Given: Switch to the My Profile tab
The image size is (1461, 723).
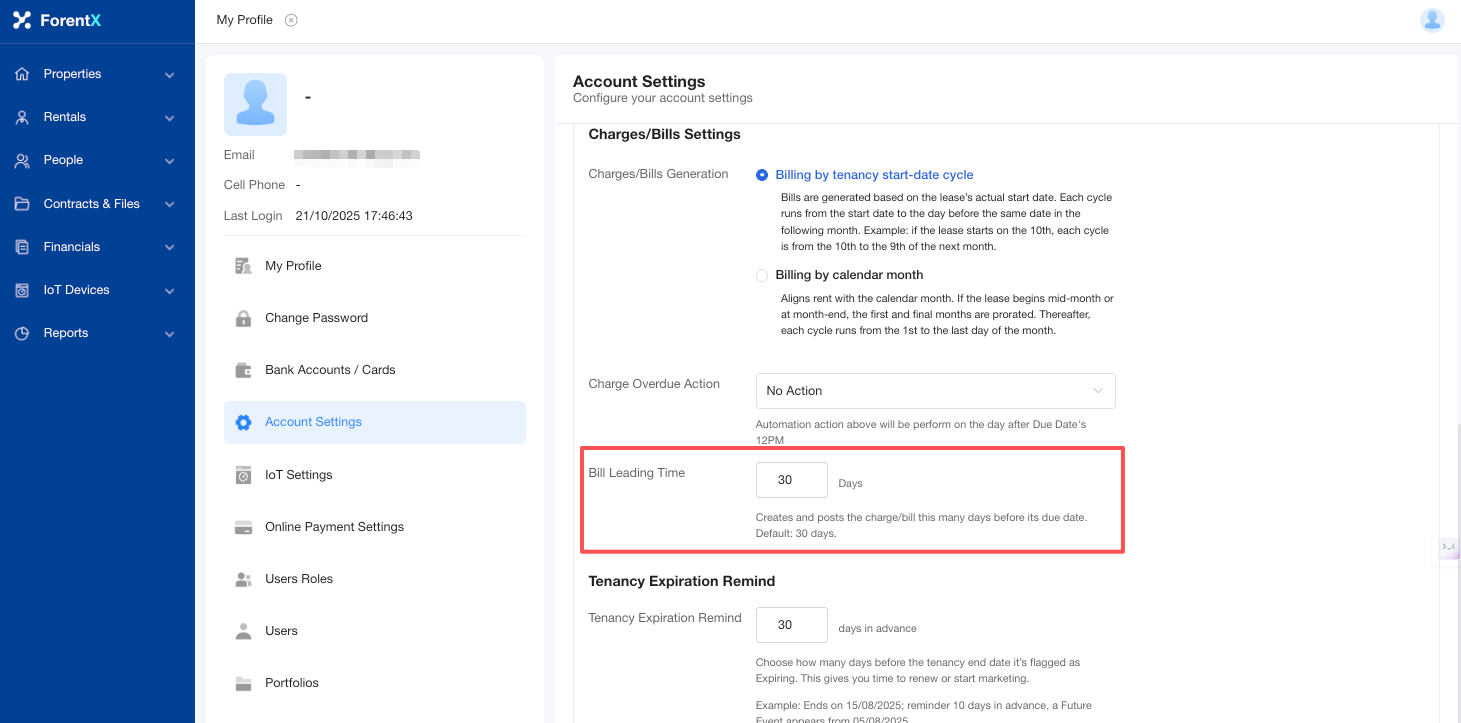Looking at the screenshot, I should tap(244, 20).
